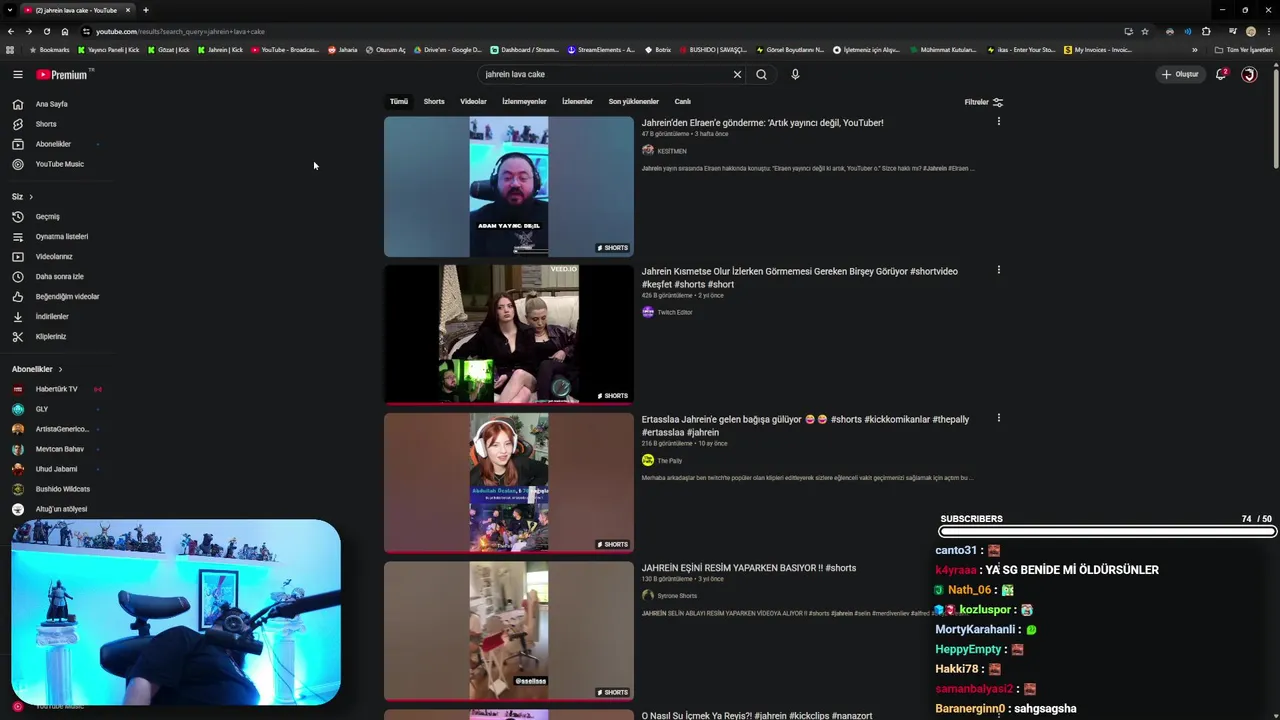Open the Filtreler filter panel
Viewport: 1280px width, 720px height.
(984, 102)
